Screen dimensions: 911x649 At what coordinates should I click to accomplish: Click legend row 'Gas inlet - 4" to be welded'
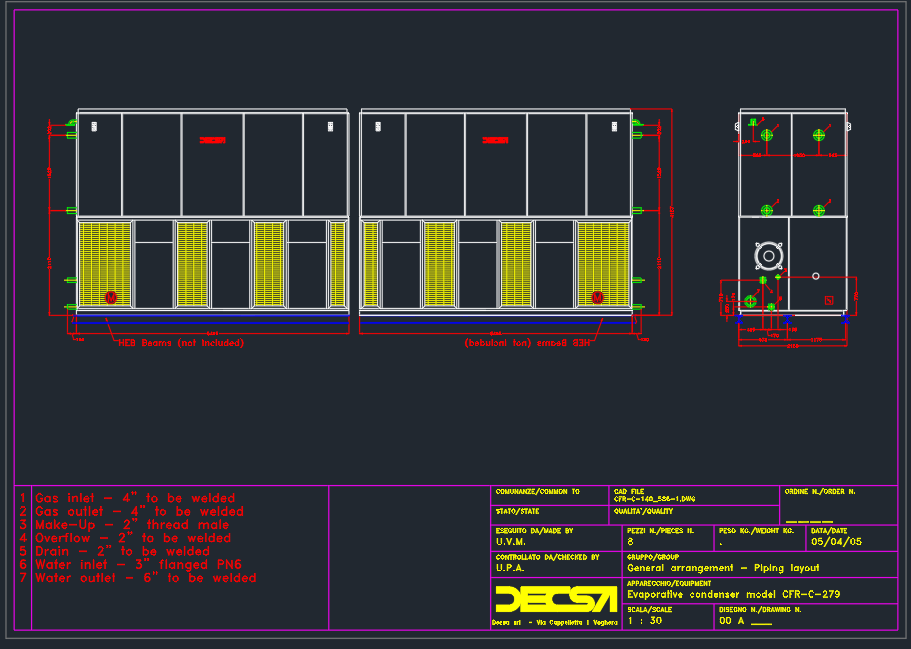pos(135,498)
